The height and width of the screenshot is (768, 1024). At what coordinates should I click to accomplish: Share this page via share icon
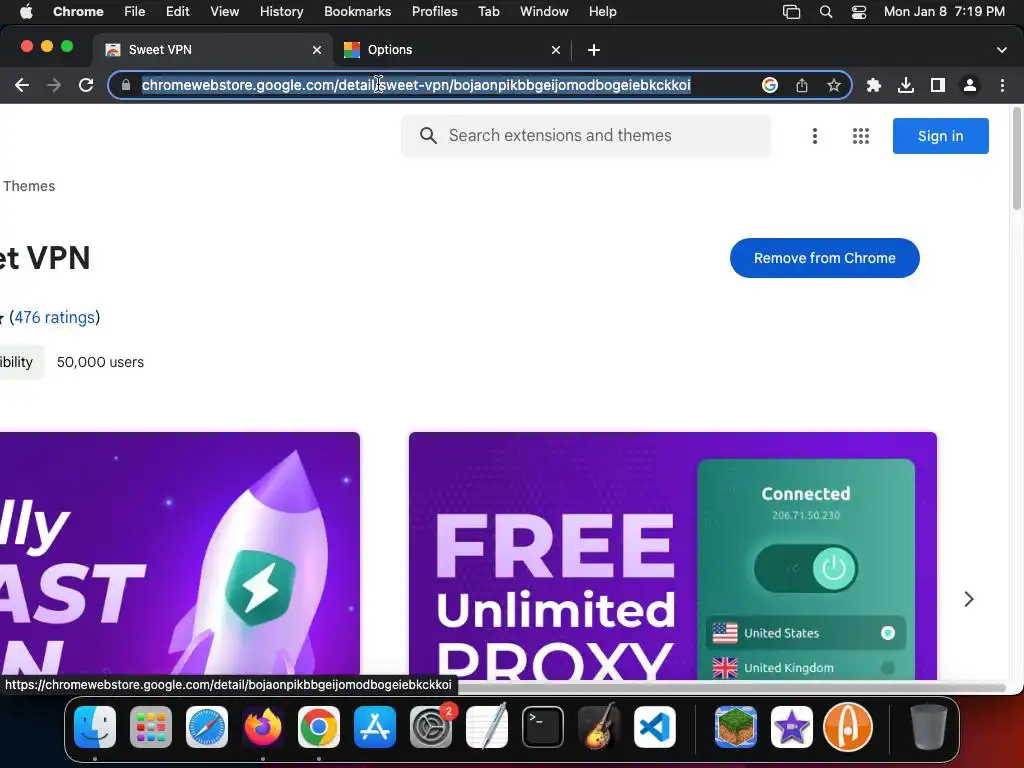coord(802,85)
